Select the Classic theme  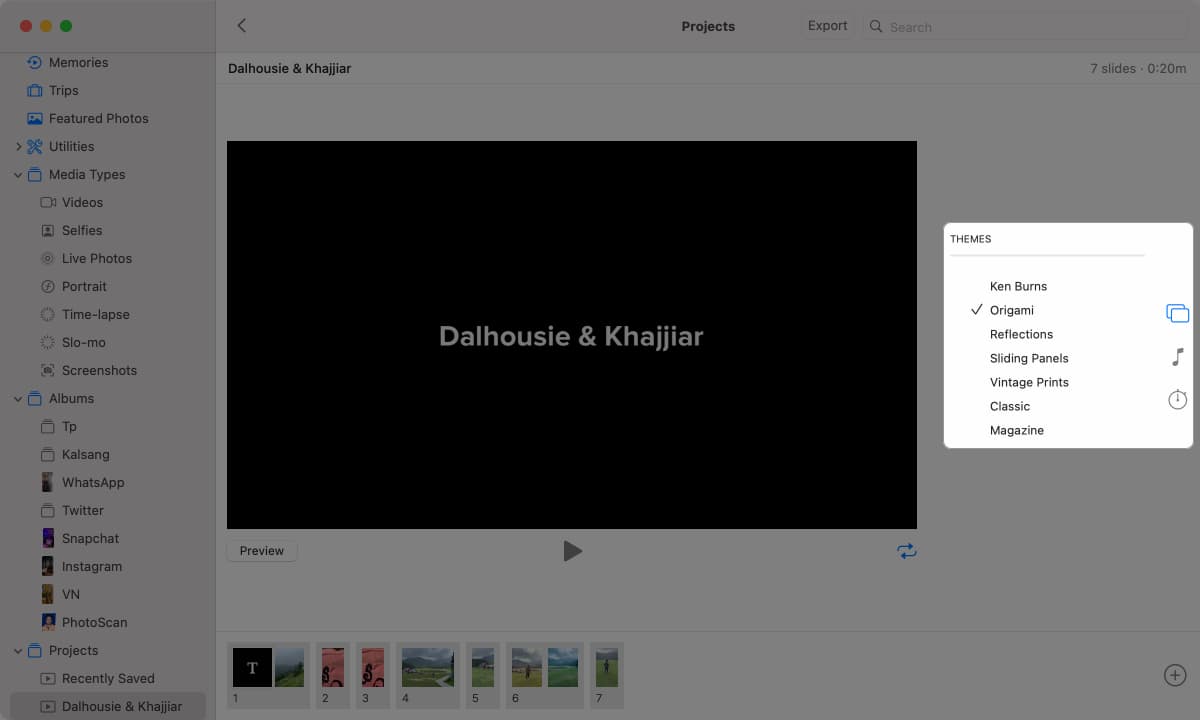1010,406
